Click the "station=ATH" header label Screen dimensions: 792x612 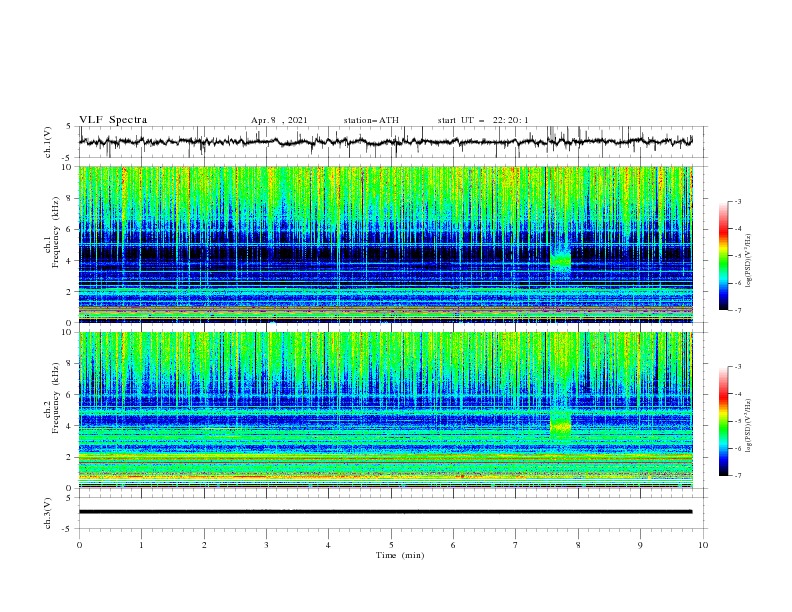pyautogui.click(x=371, y=120)
